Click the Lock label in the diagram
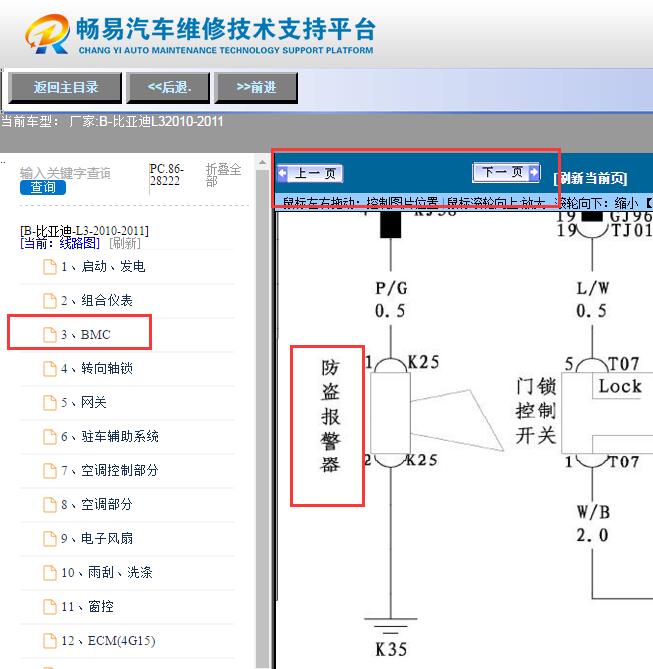Viewport: 653px width, 669px height. pos(620,386)
